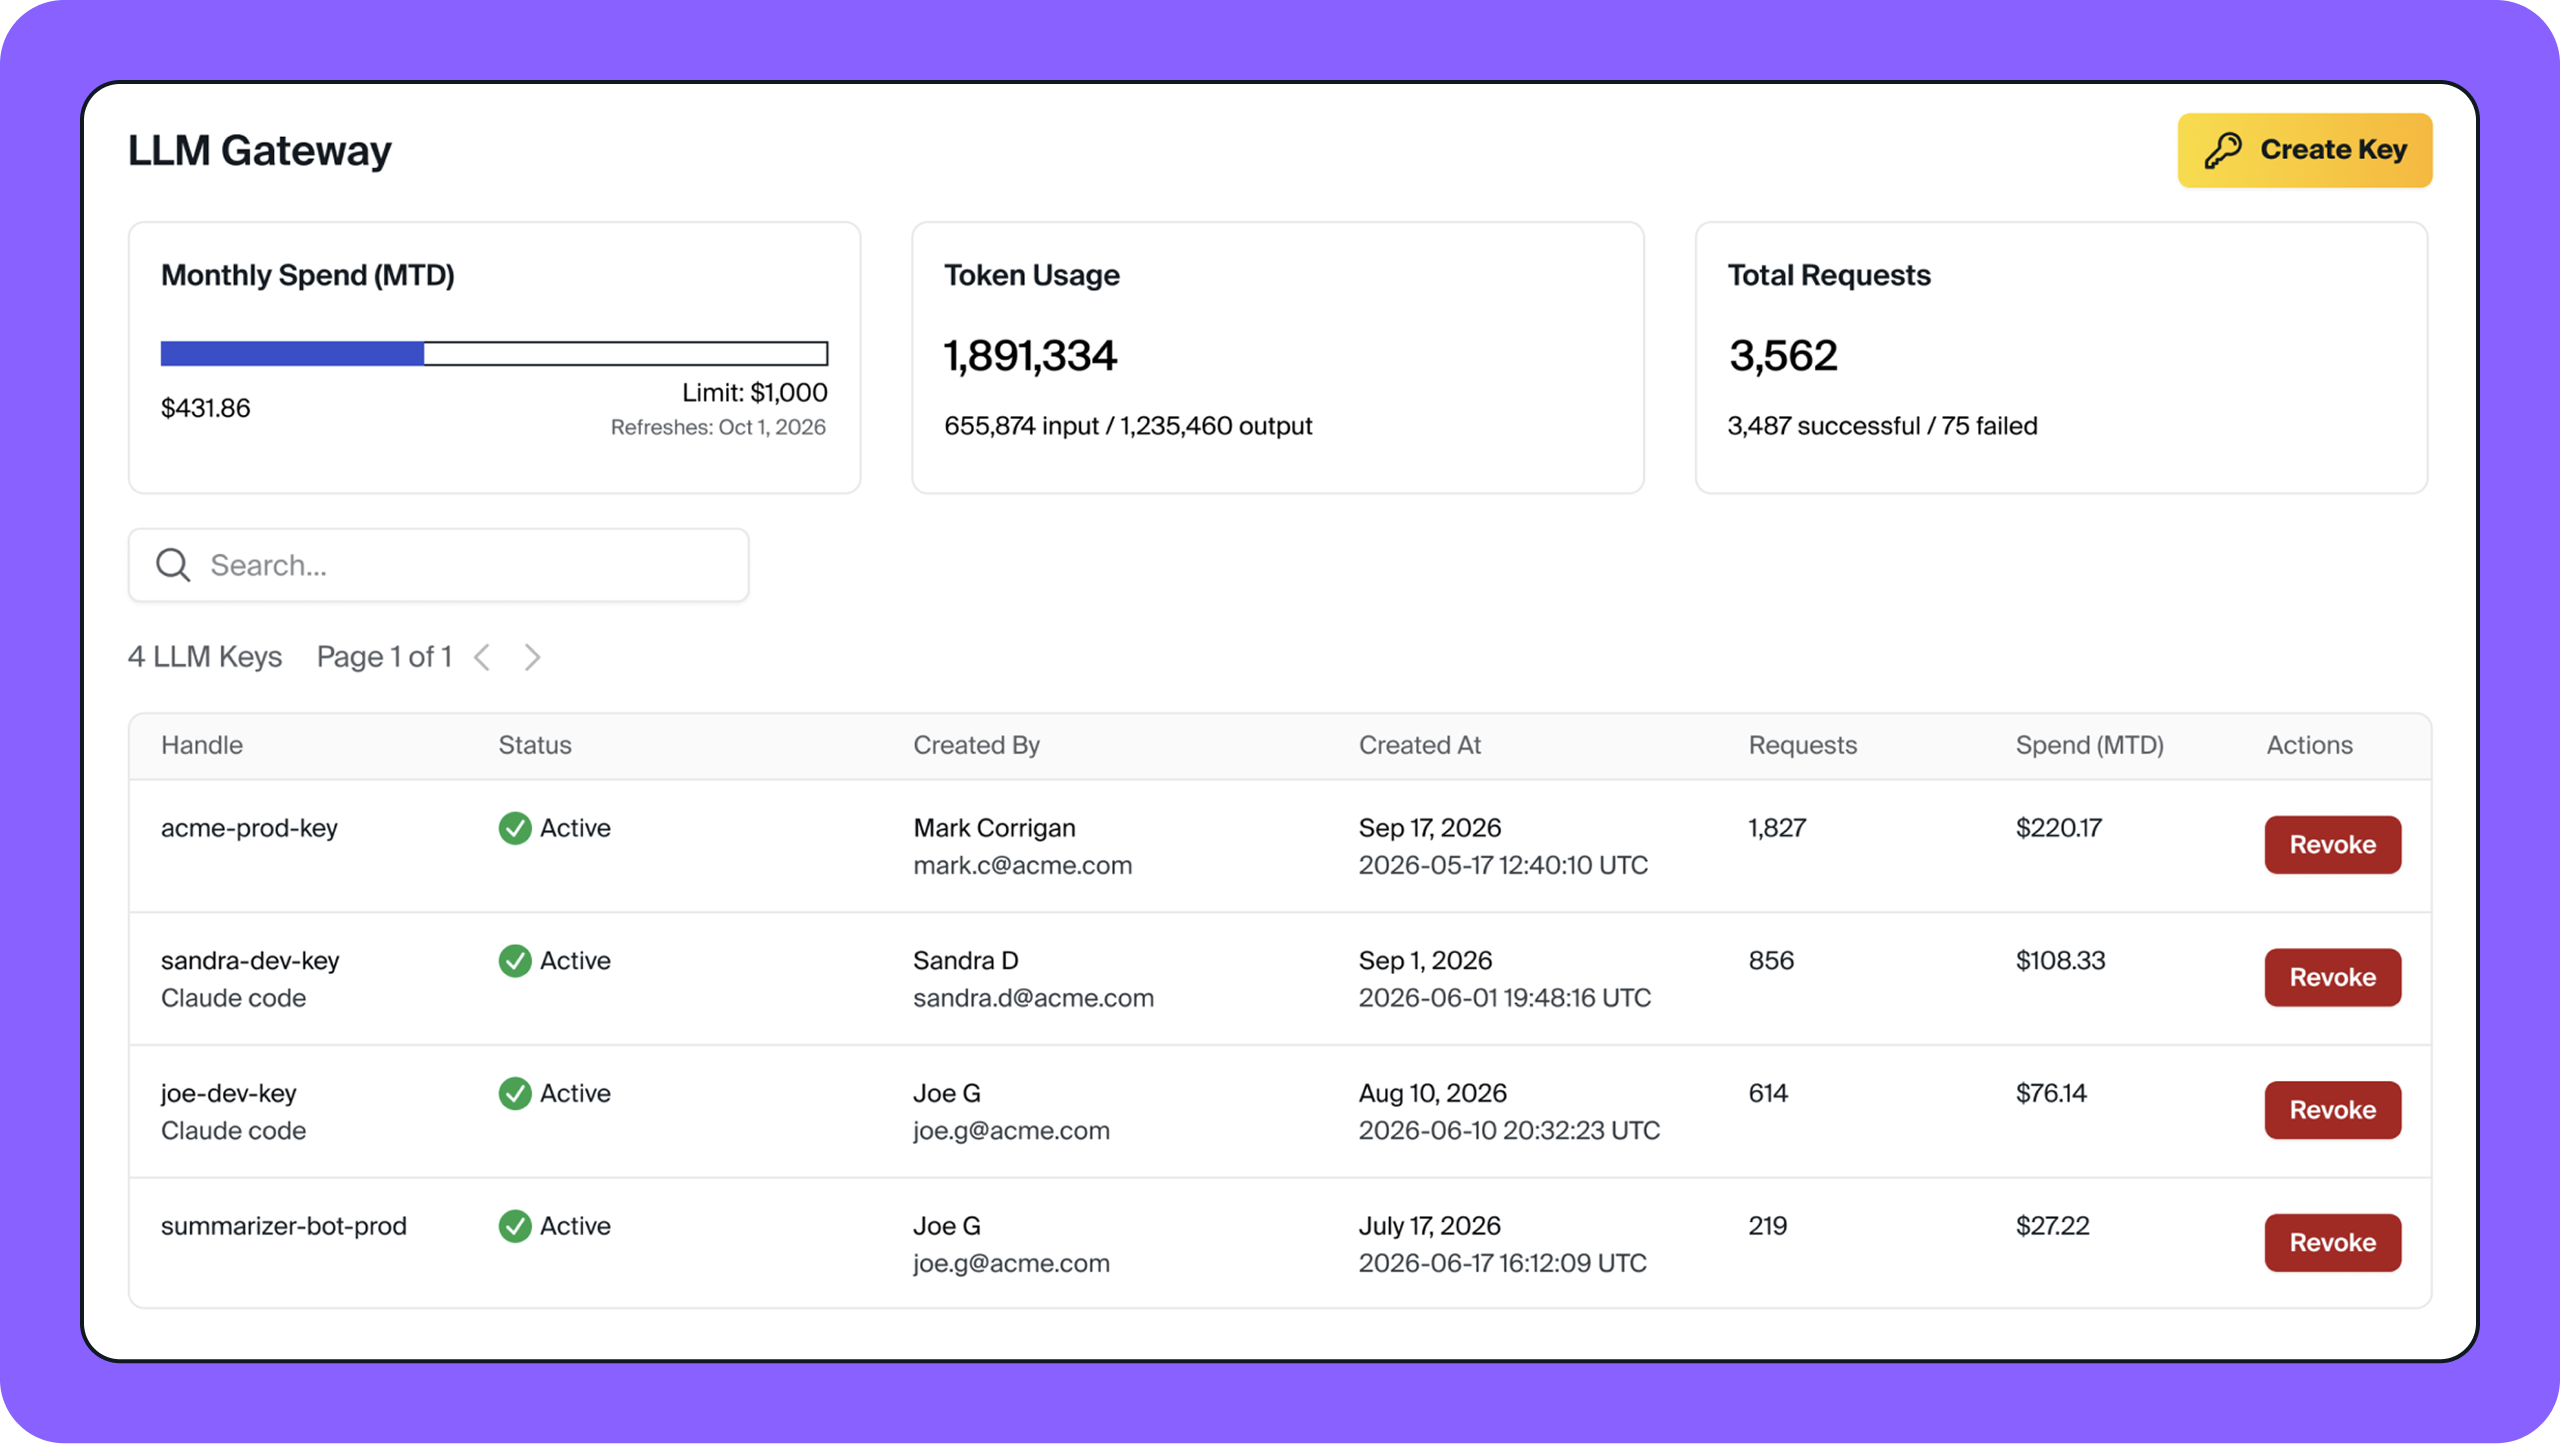Viewport: 2560px width, 1444px height.
Task: Click creator name Mark Corrigan
Action: point(994,828)
